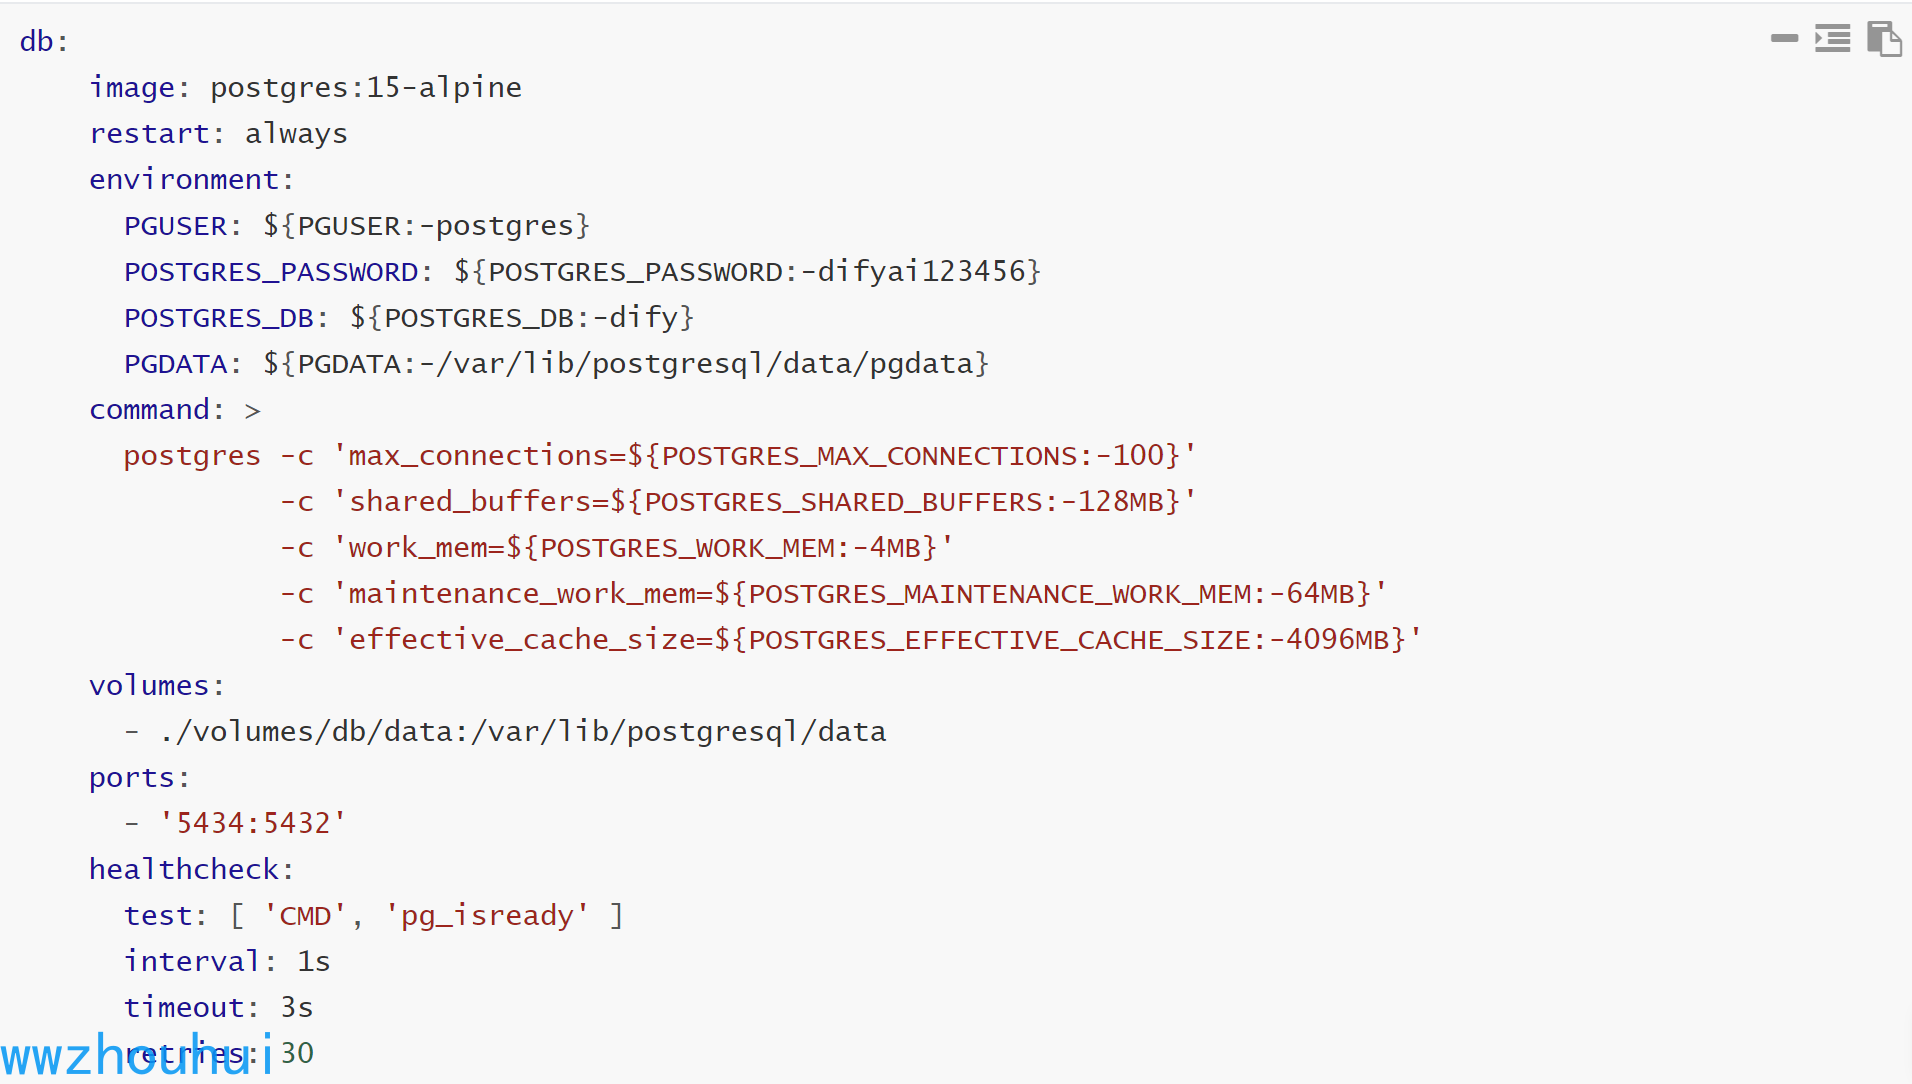Click the 'db:' key at top
This screenshot has width=1912, height=1084.
pyautogui.click(x=44, y=41)
